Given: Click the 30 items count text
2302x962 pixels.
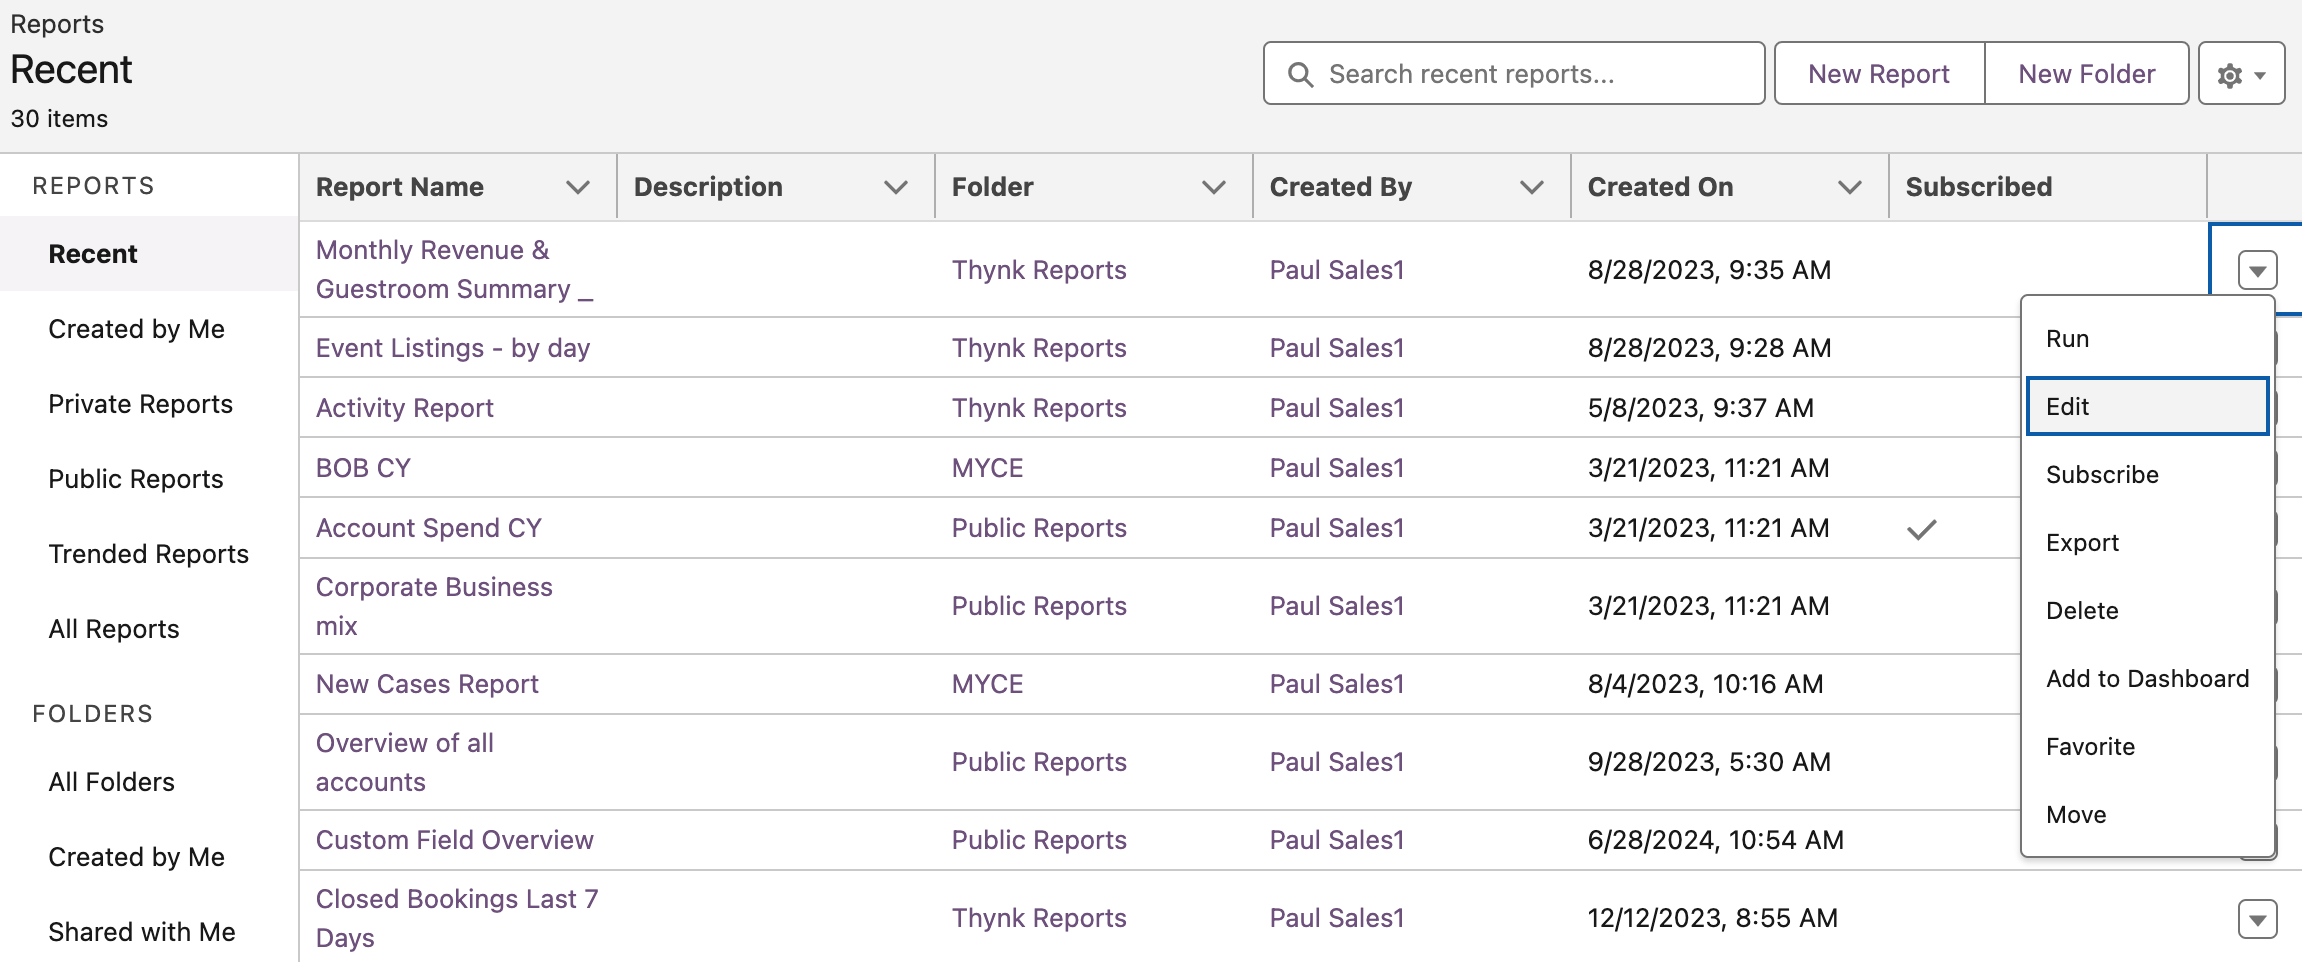Looking at the screenshot, I should click(x=59, y=119).
